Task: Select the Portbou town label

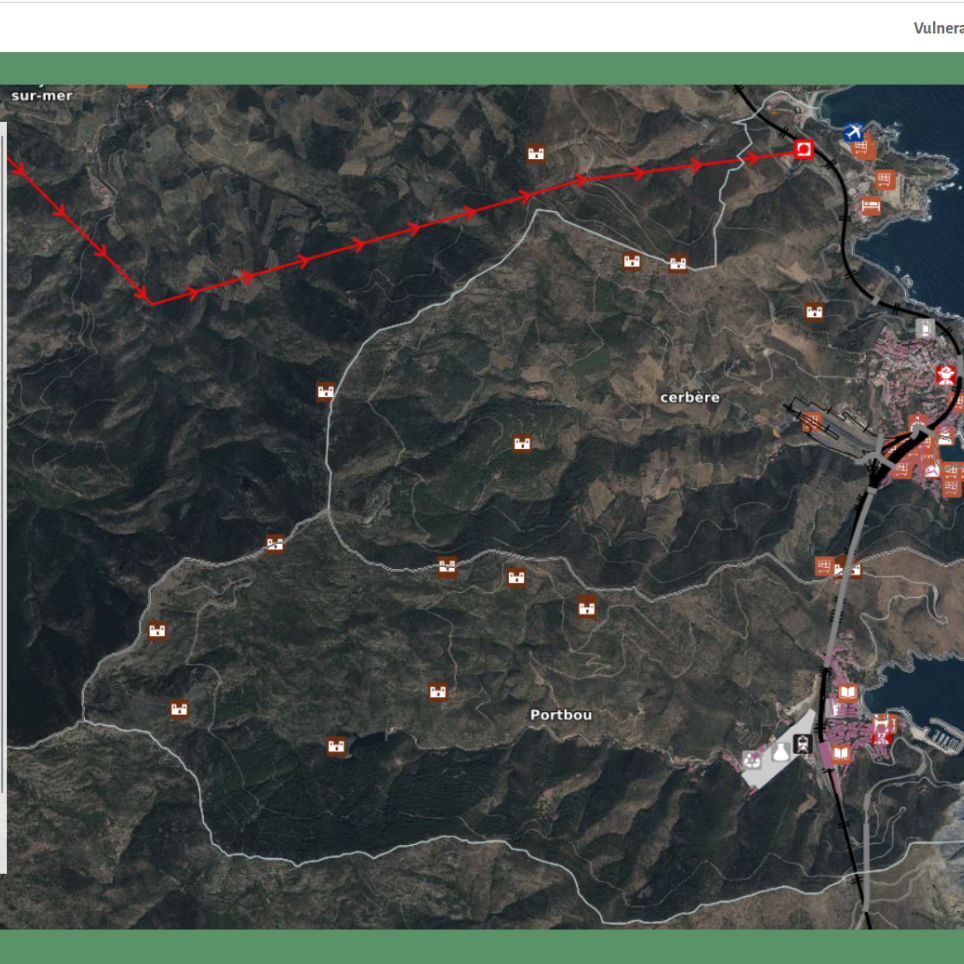Action: (x=560, y=715)
